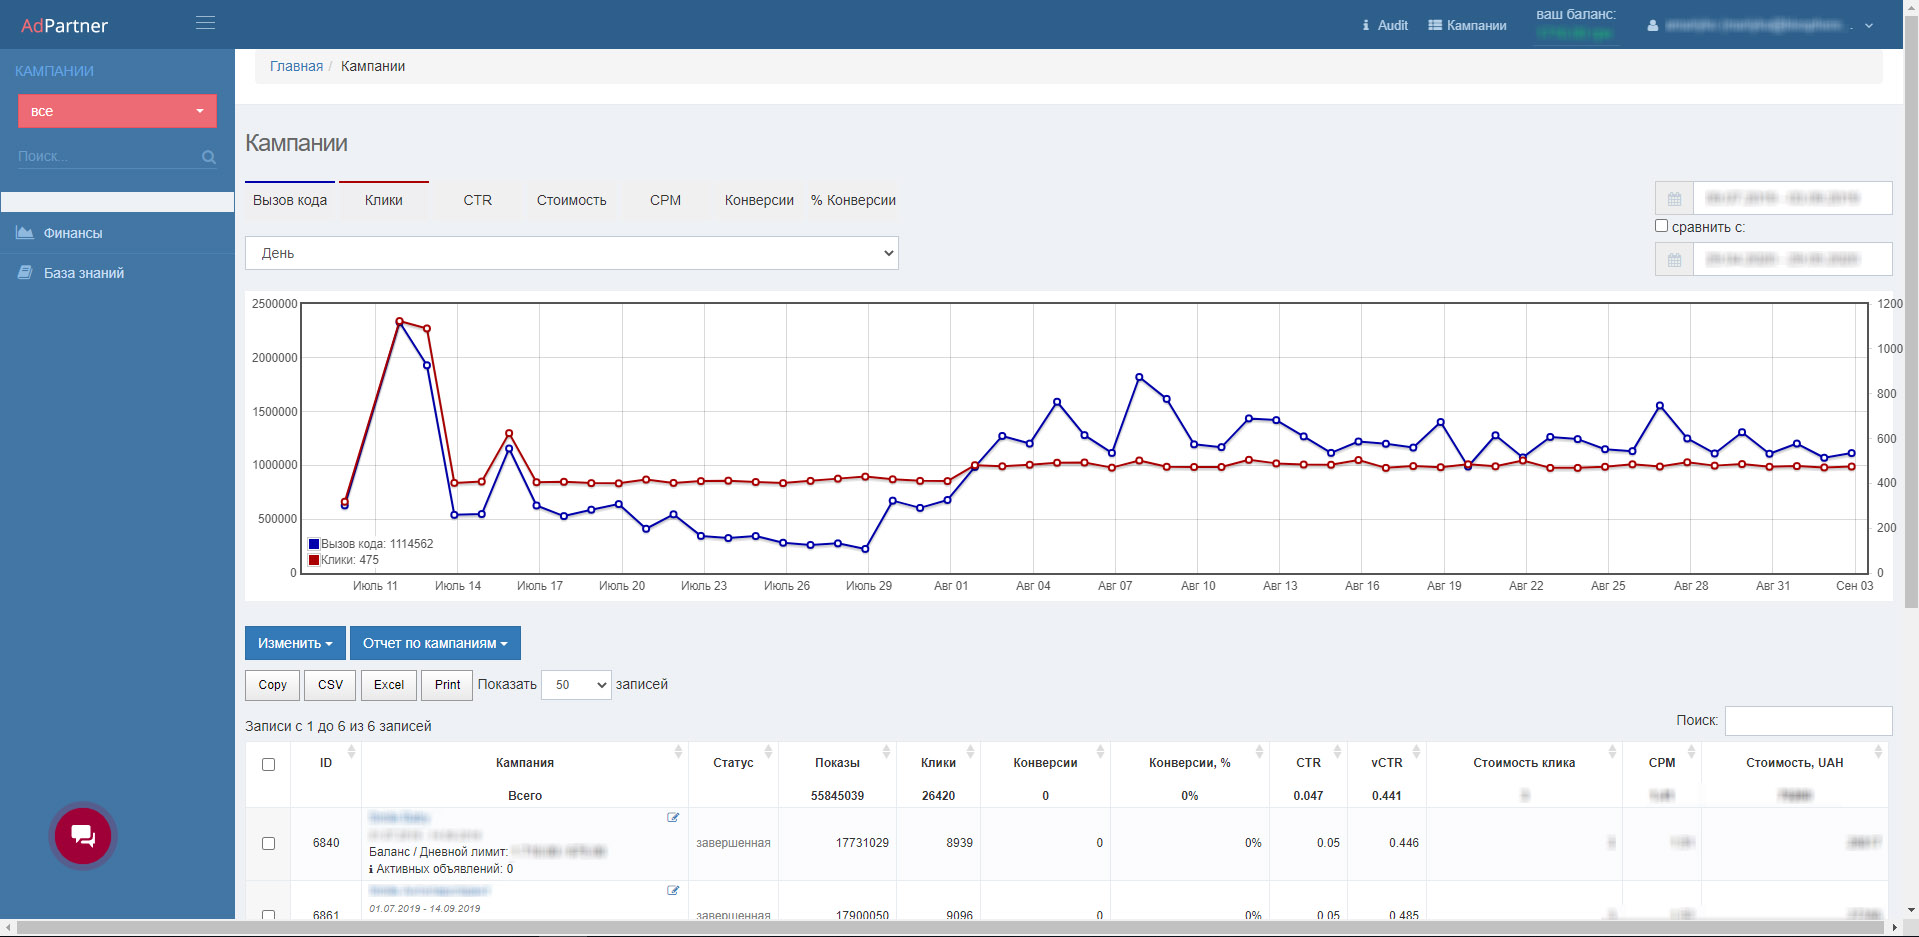
Task: Open the records-per-page dropdown showing 50
Action: tap(576, 685)
